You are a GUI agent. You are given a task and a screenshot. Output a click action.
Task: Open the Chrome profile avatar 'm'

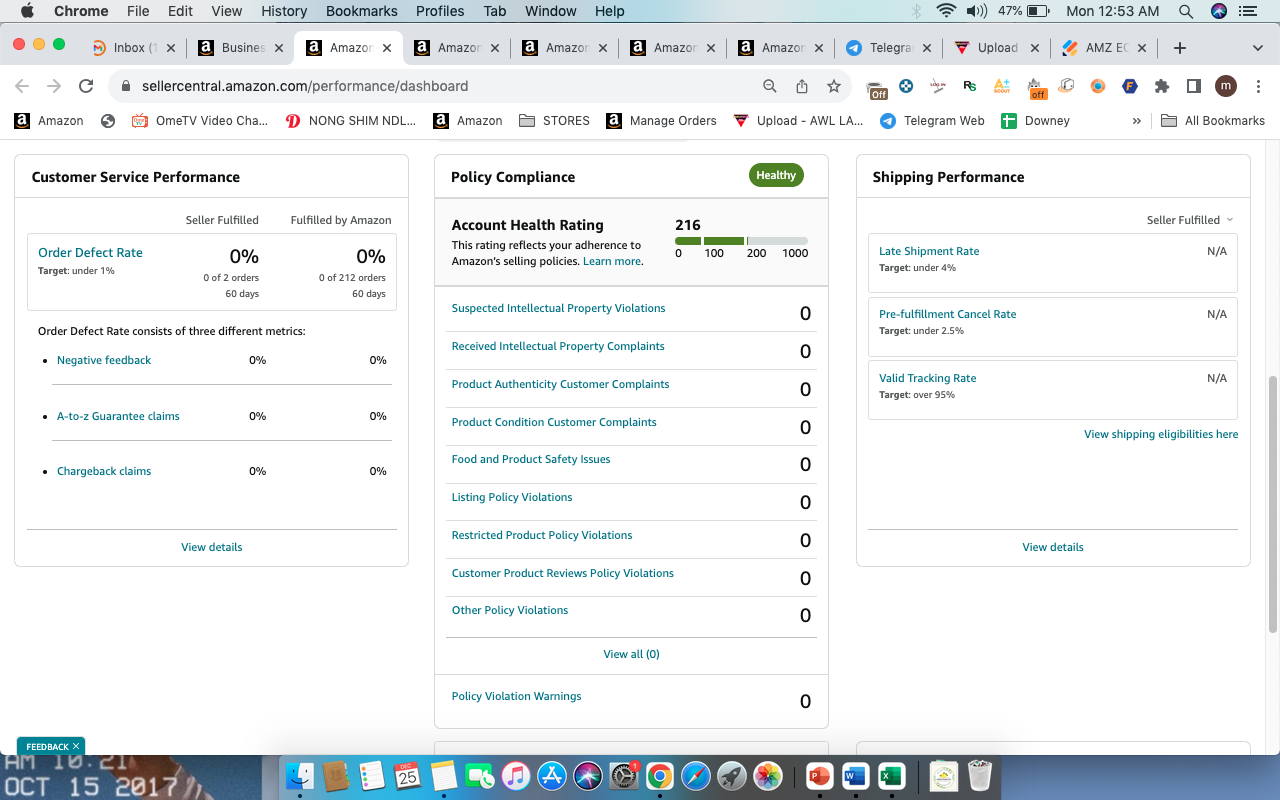coord(1226,86)
